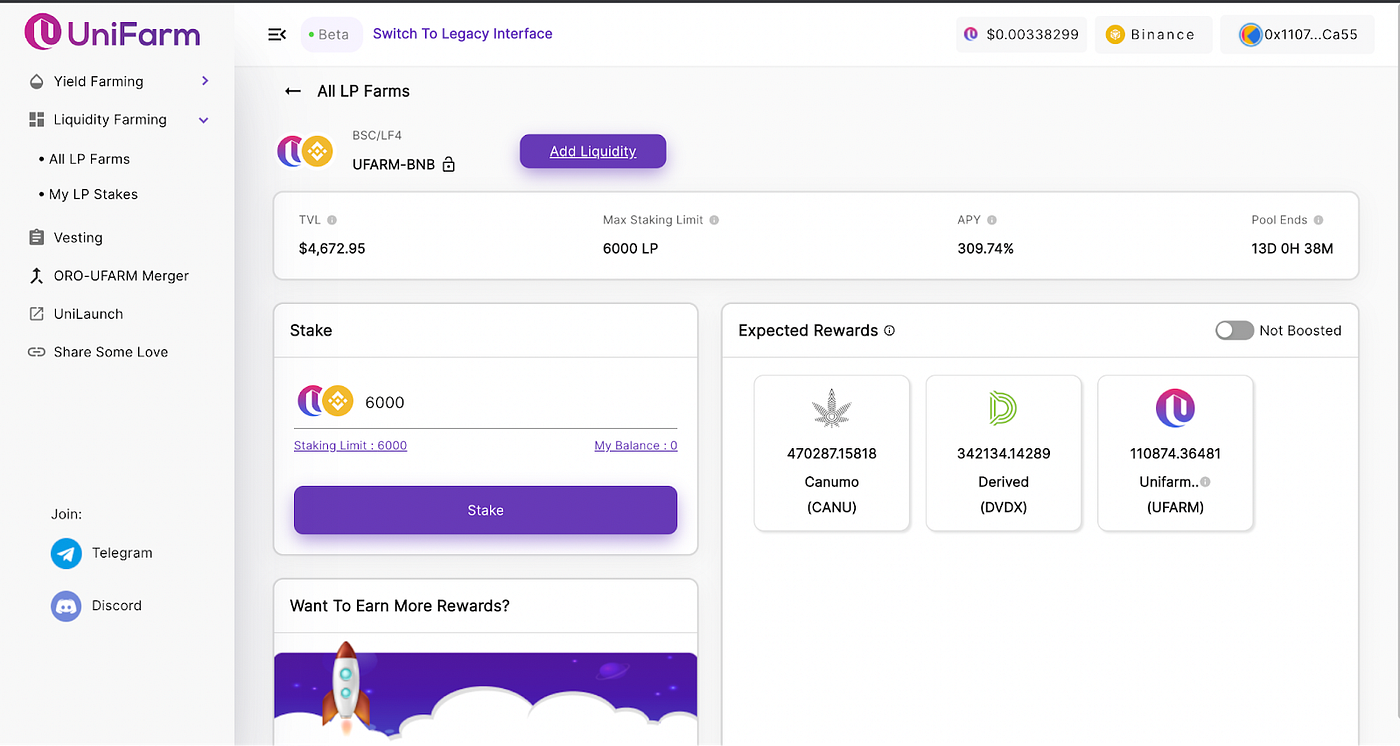Click the 6000 LP staking limit value

(x=630, y=249)
